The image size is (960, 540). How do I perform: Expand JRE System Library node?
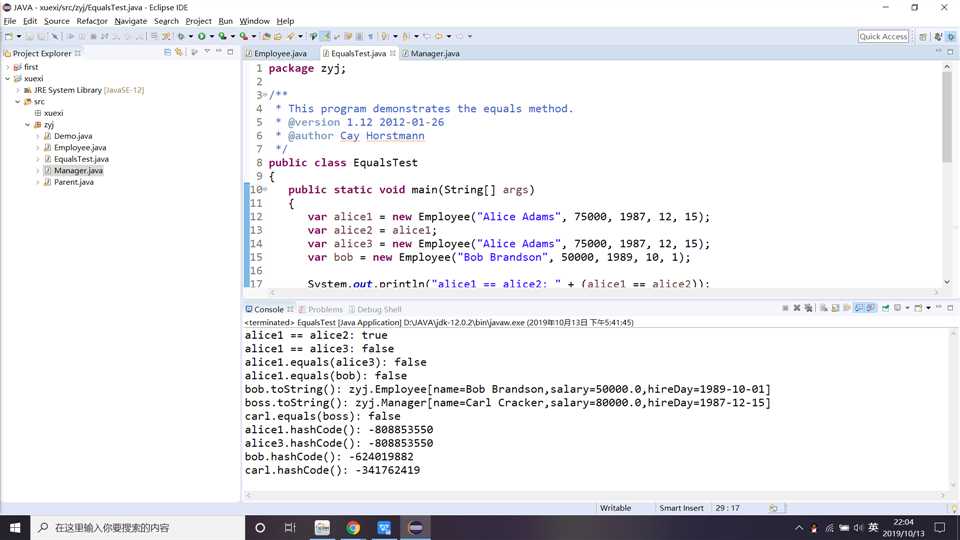click(x=18, y=90)
